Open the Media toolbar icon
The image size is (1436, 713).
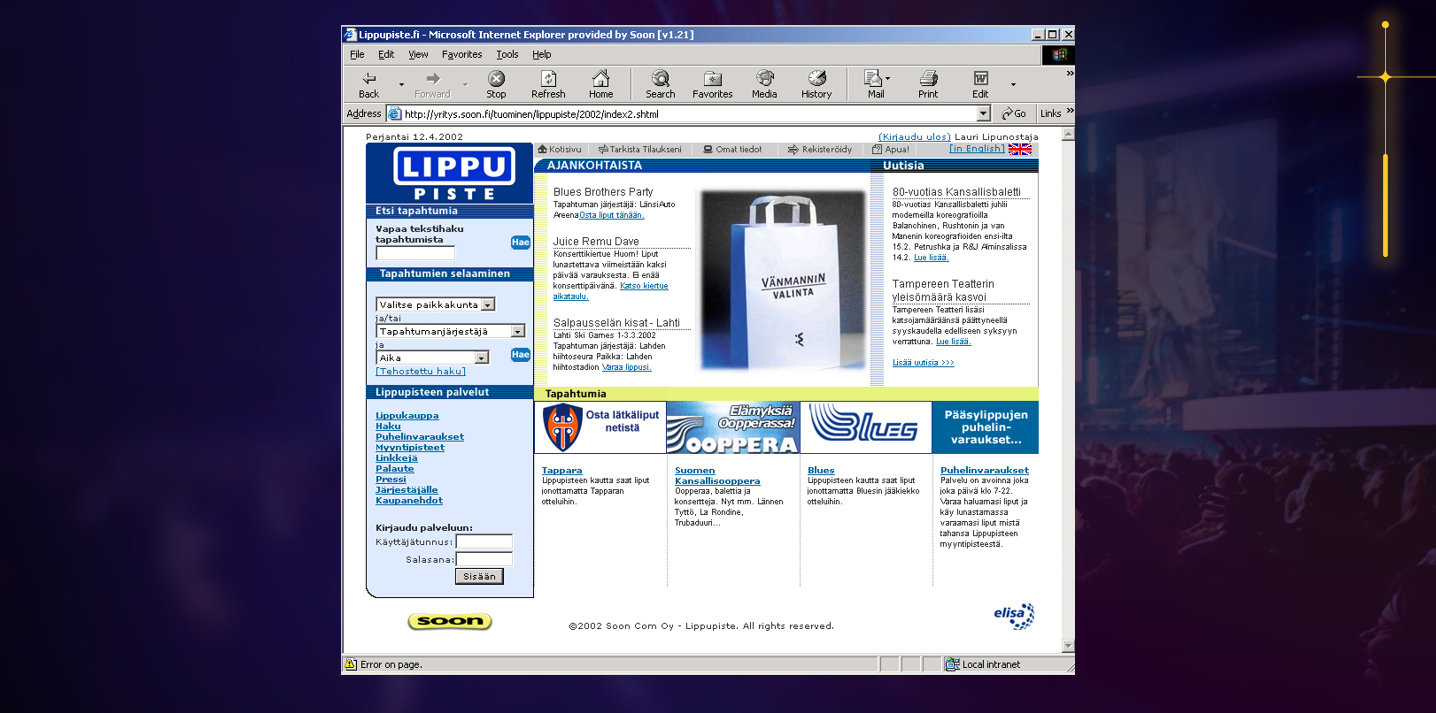coord(764,84)
